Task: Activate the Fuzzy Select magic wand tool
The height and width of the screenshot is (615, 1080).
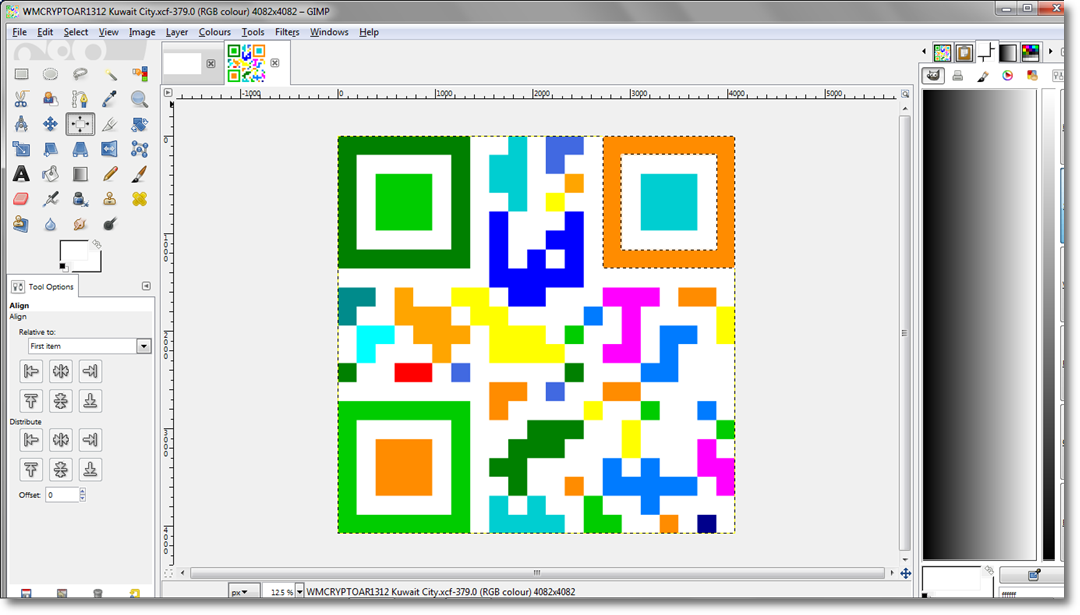Action: click(110, 74)
